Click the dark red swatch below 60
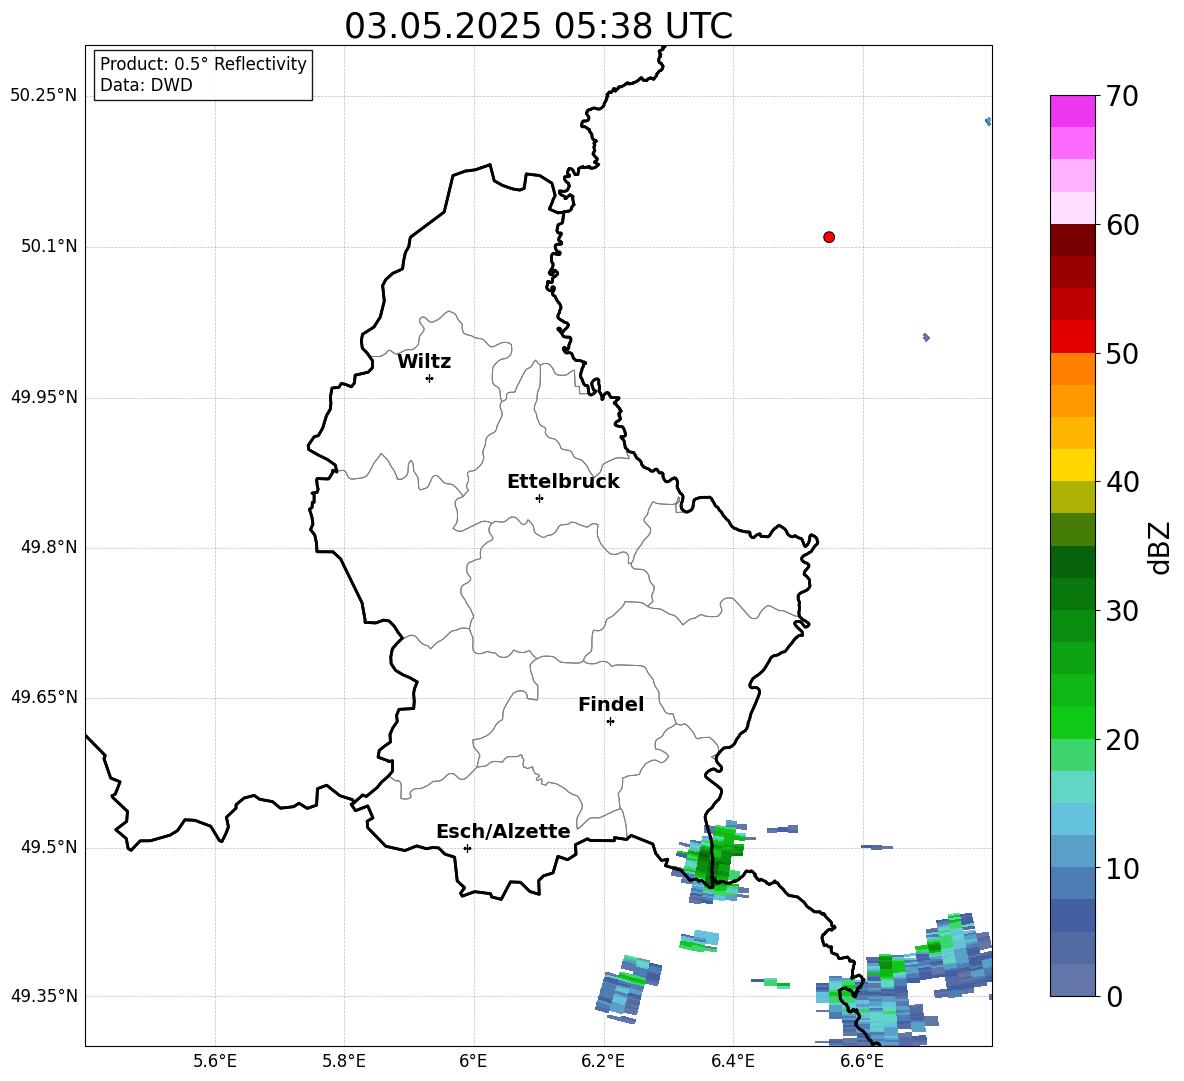This screenshot has width=1184, height=1081. 1072,240
